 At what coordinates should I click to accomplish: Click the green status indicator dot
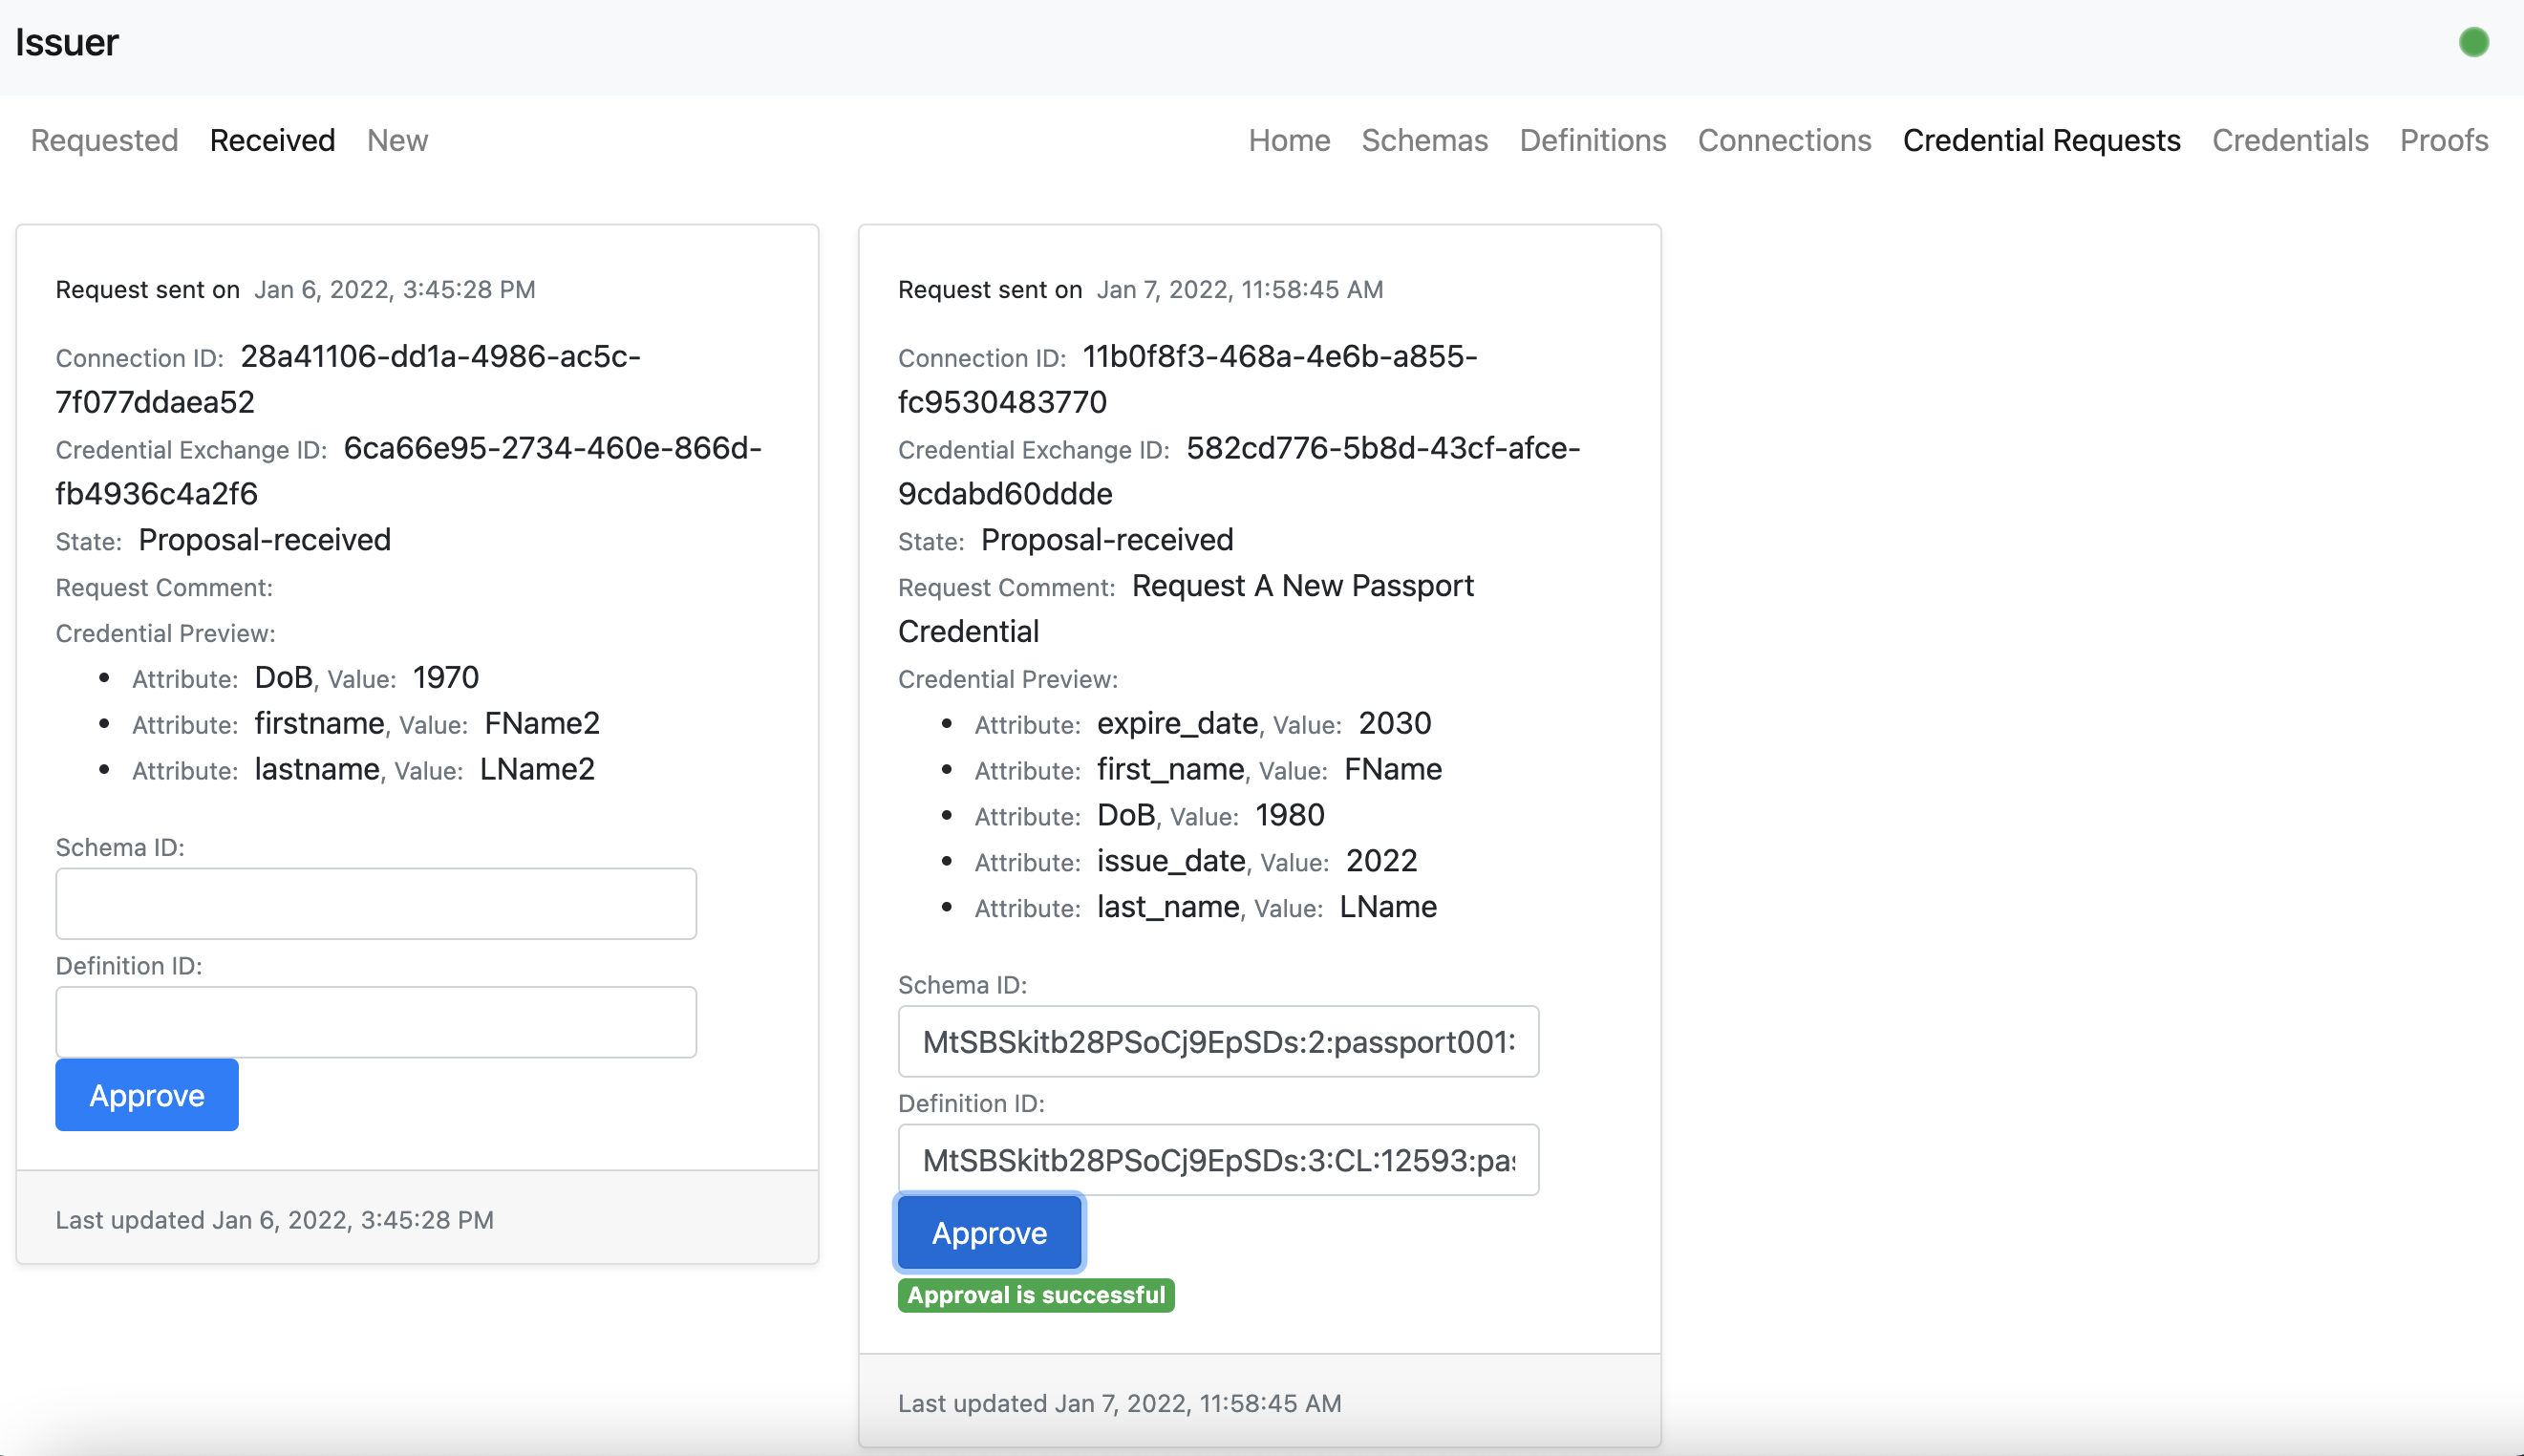click(2473, 42)
